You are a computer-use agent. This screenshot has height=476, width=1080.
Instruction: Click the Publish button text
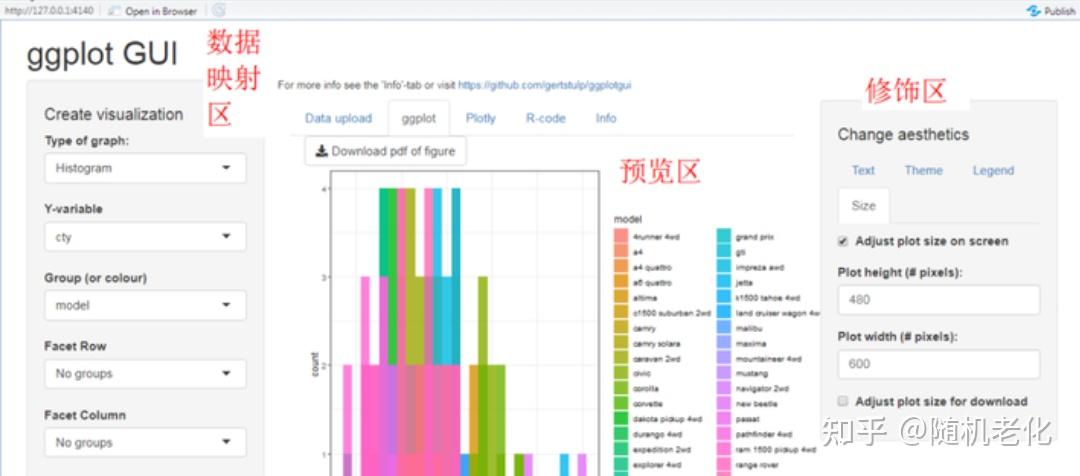tap(1059, 11)
